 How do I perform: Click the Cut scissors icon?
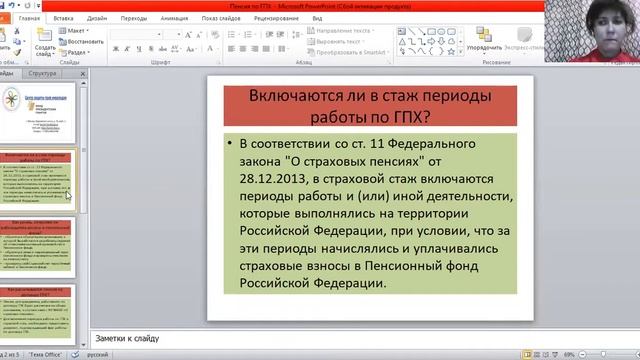point(17,31)
